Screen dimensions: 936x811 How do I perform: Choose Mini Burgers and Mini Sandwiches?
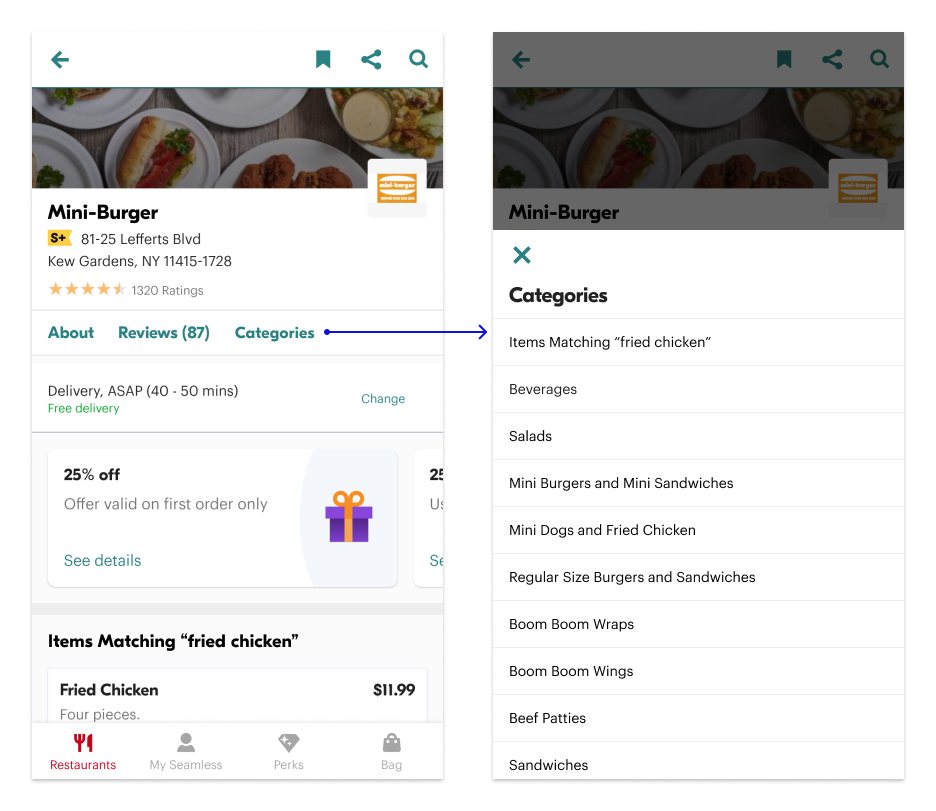[x=698, y=483]
